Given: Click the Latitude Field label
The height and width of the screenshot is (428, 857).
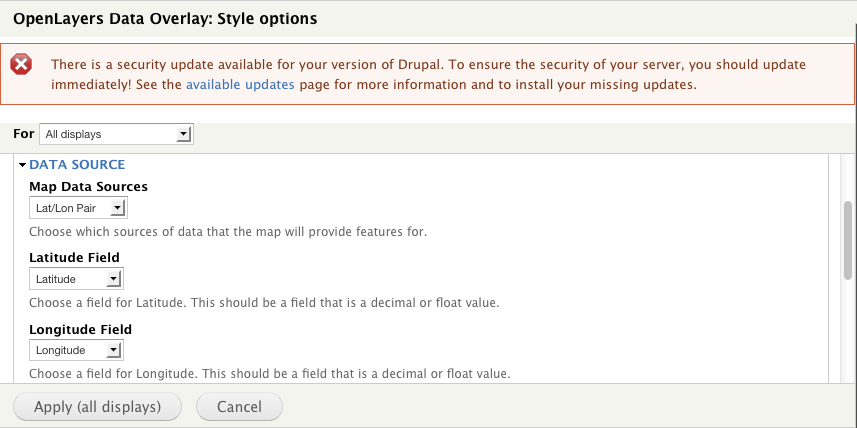Looking at the screenshot, I should click(74, 258).
